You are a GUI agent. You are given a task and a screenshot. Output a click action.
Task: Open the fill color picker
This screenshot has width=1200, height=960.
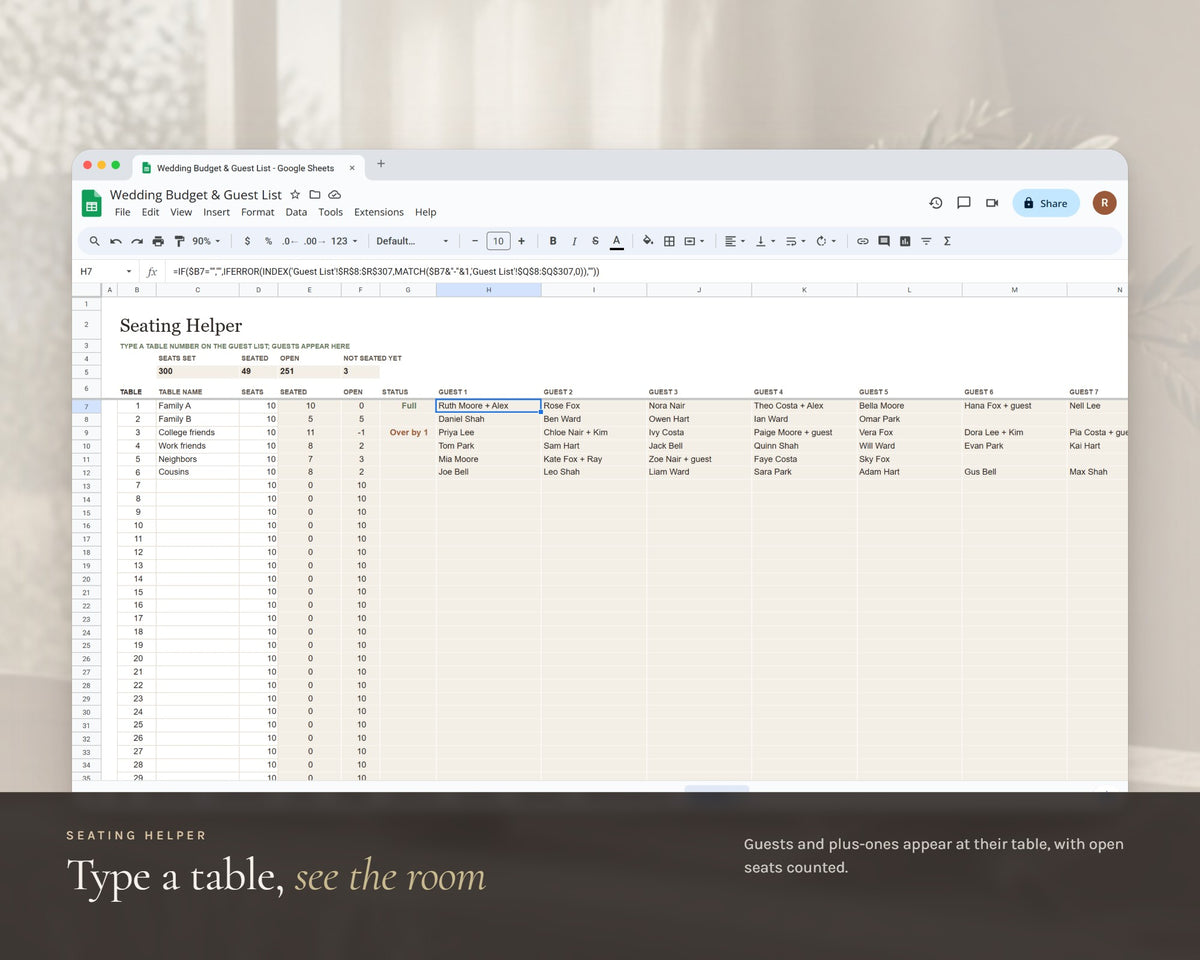coord(648,241)
